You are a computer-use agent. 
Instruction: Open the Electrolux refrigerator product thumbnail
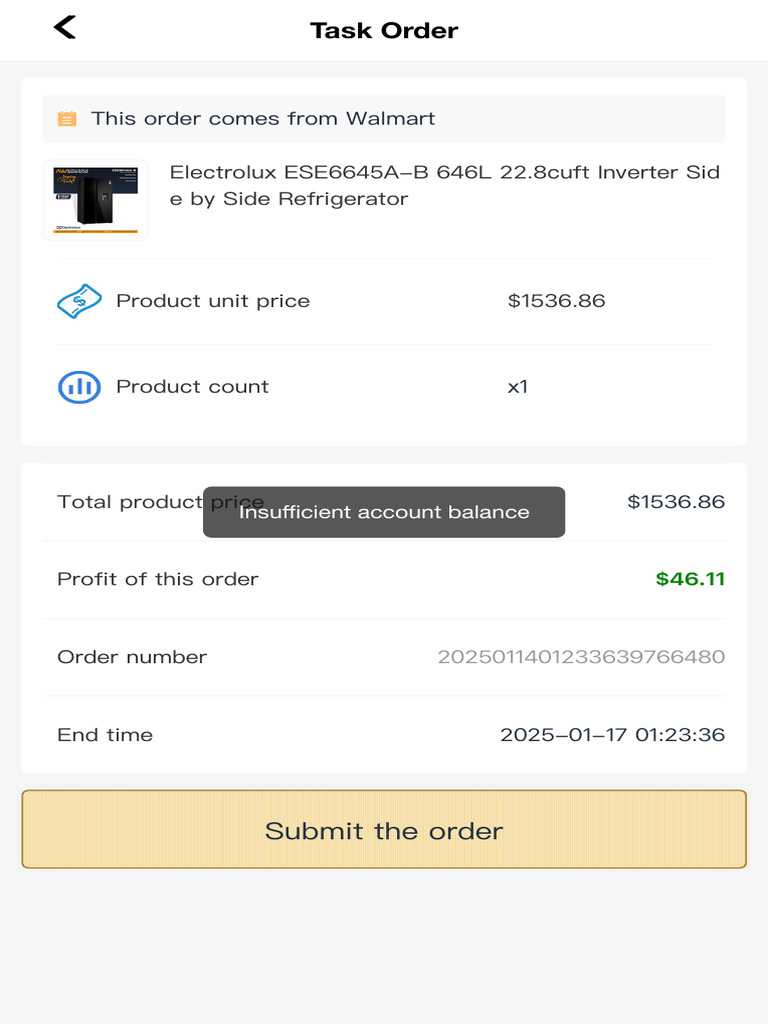[x=95, y=200]
